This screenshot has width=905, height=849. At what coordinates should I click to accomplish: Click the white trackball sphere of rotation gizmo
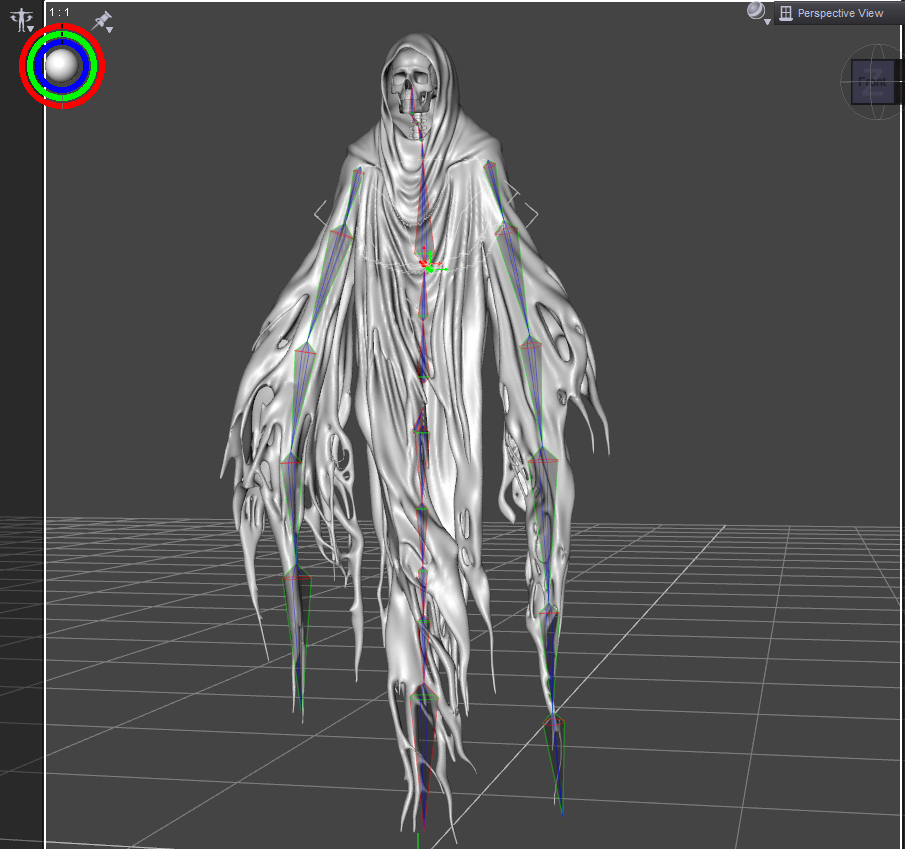click(x=62, y=65)
